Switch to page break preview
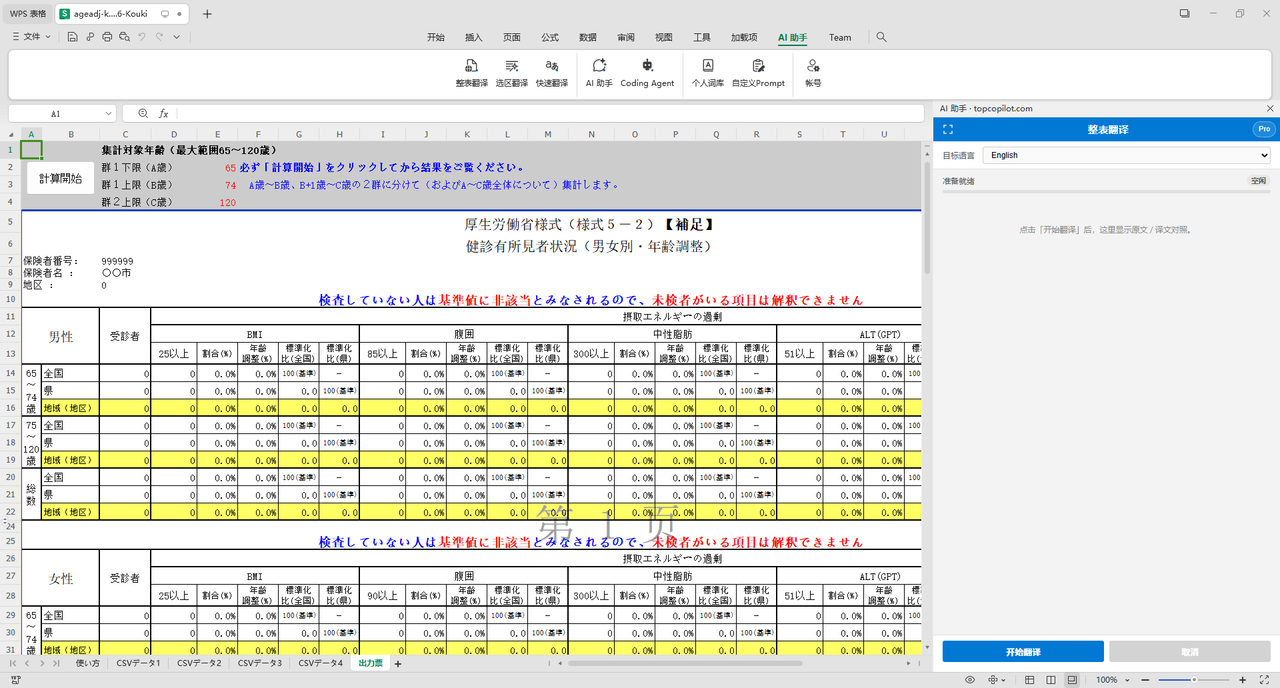This screenshot has height=688, width=1280. click(1072, 680)
